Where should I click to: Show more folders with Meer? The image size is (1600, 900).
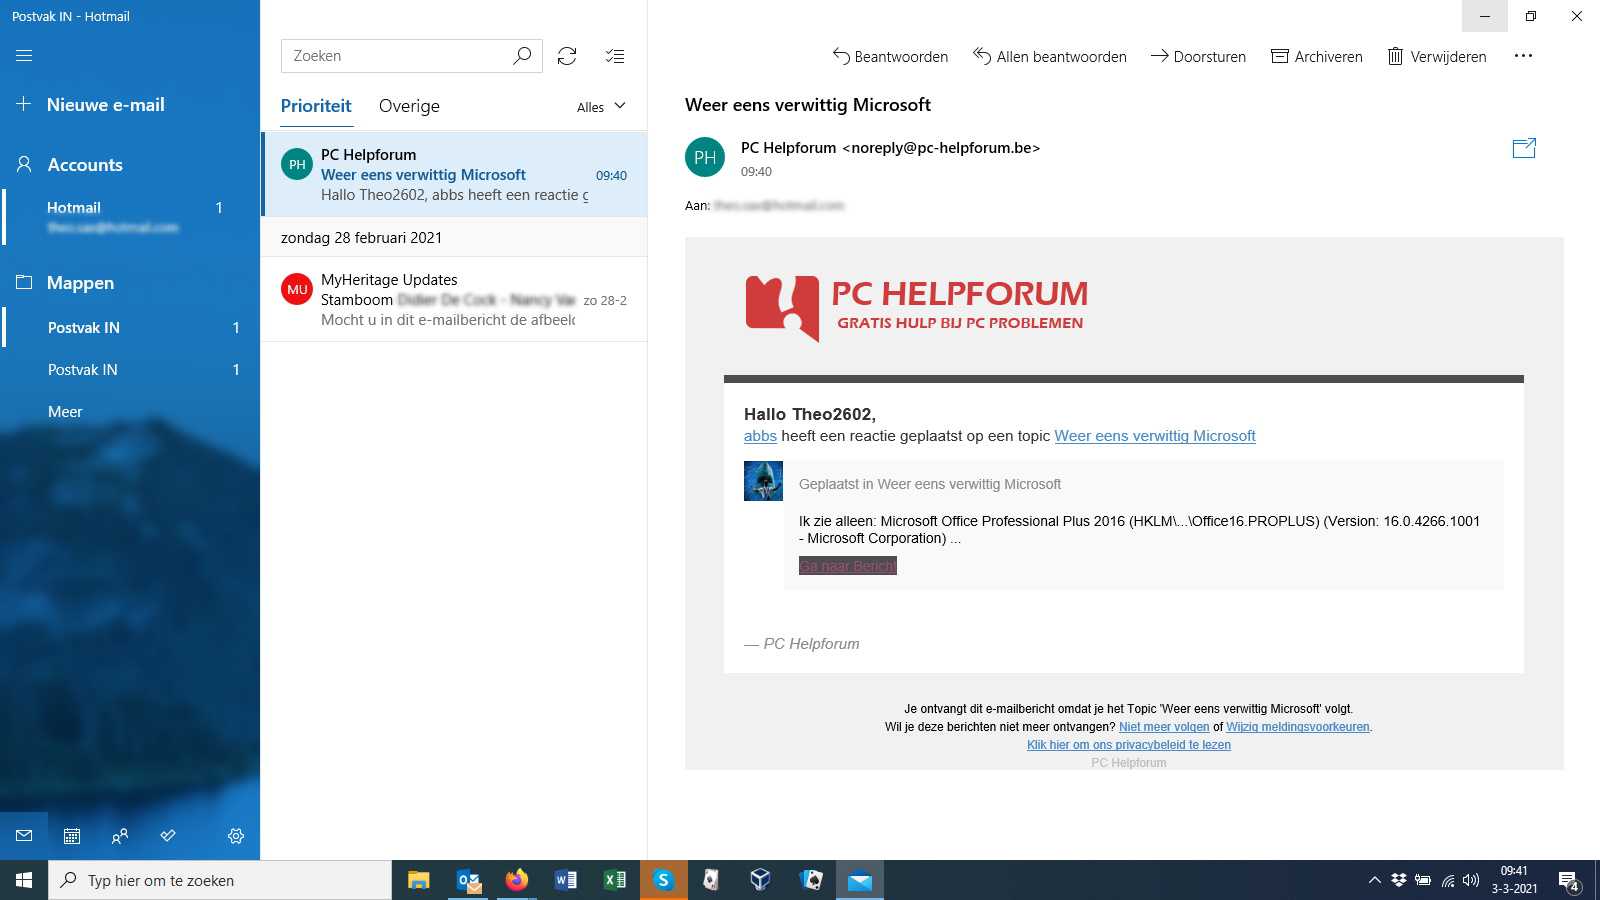[65, 411]
